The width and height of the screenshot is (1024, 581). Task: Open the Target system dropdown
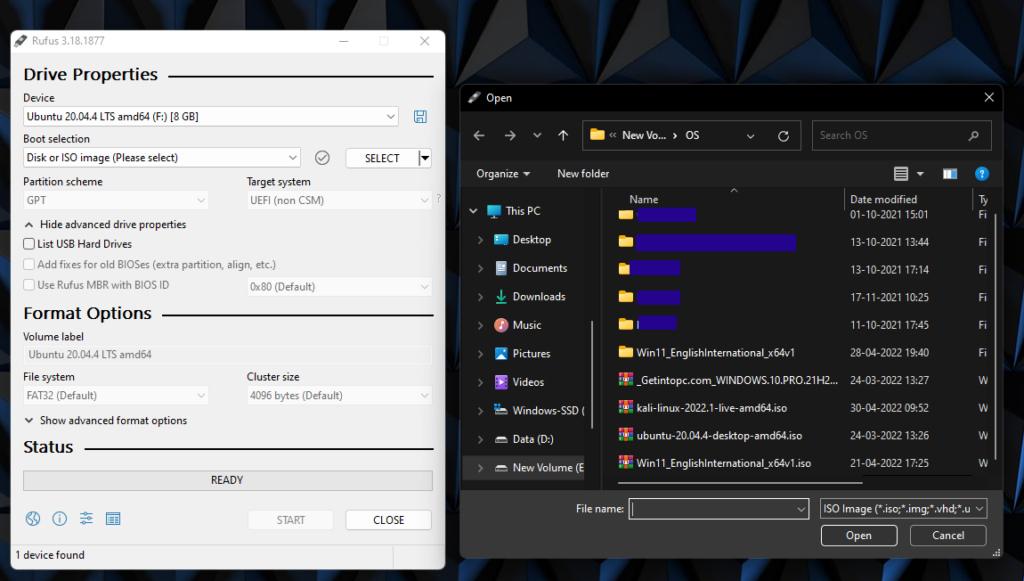tap(339, 200)
